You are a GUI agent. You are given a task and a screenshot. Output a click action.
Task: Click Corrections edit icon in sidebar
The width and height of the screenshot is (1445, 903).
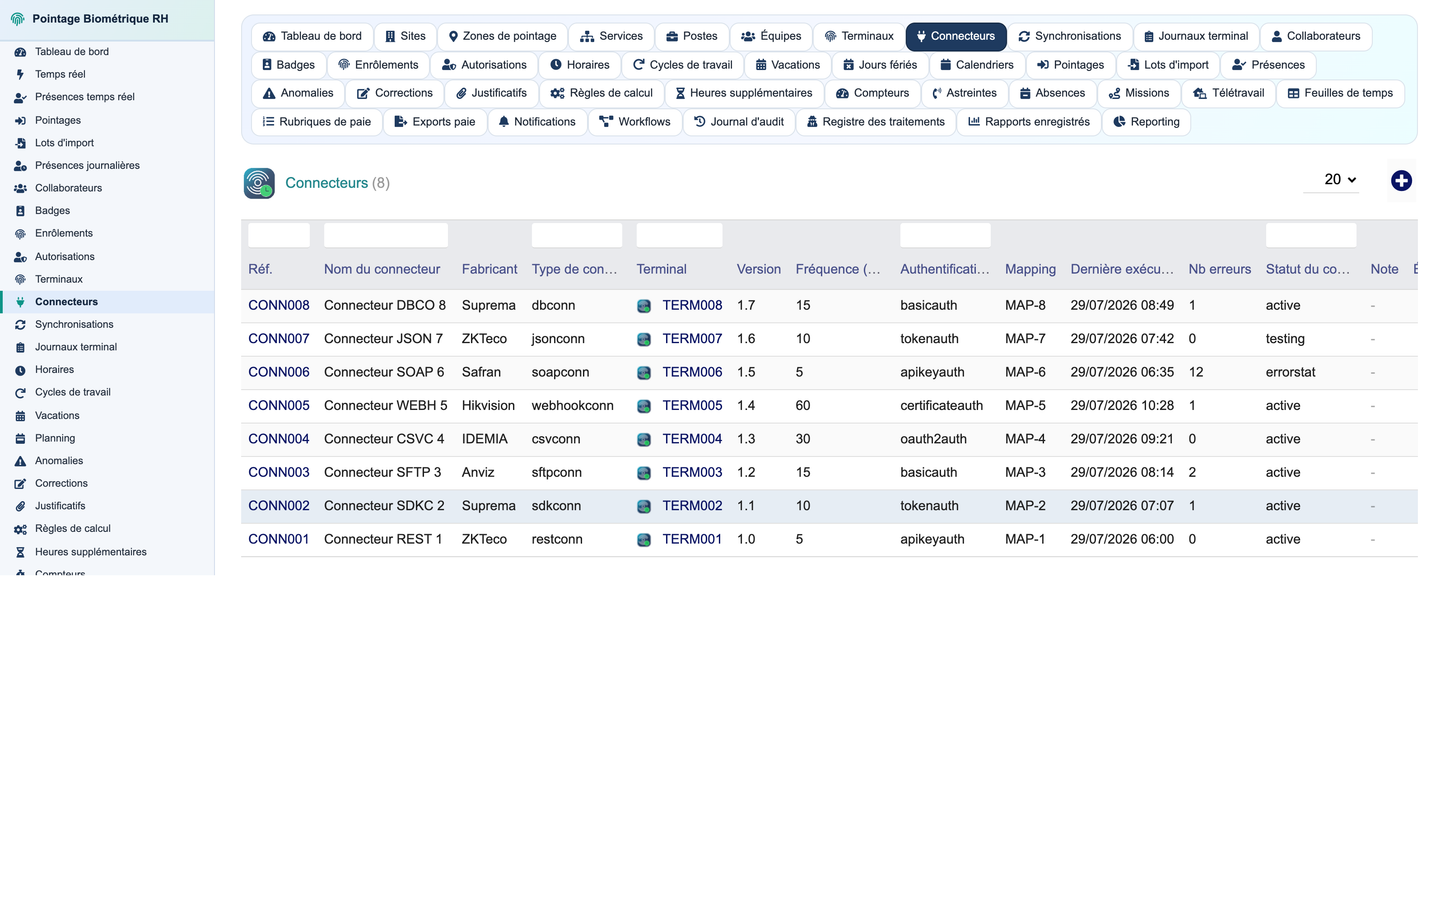tap(20, 484)
